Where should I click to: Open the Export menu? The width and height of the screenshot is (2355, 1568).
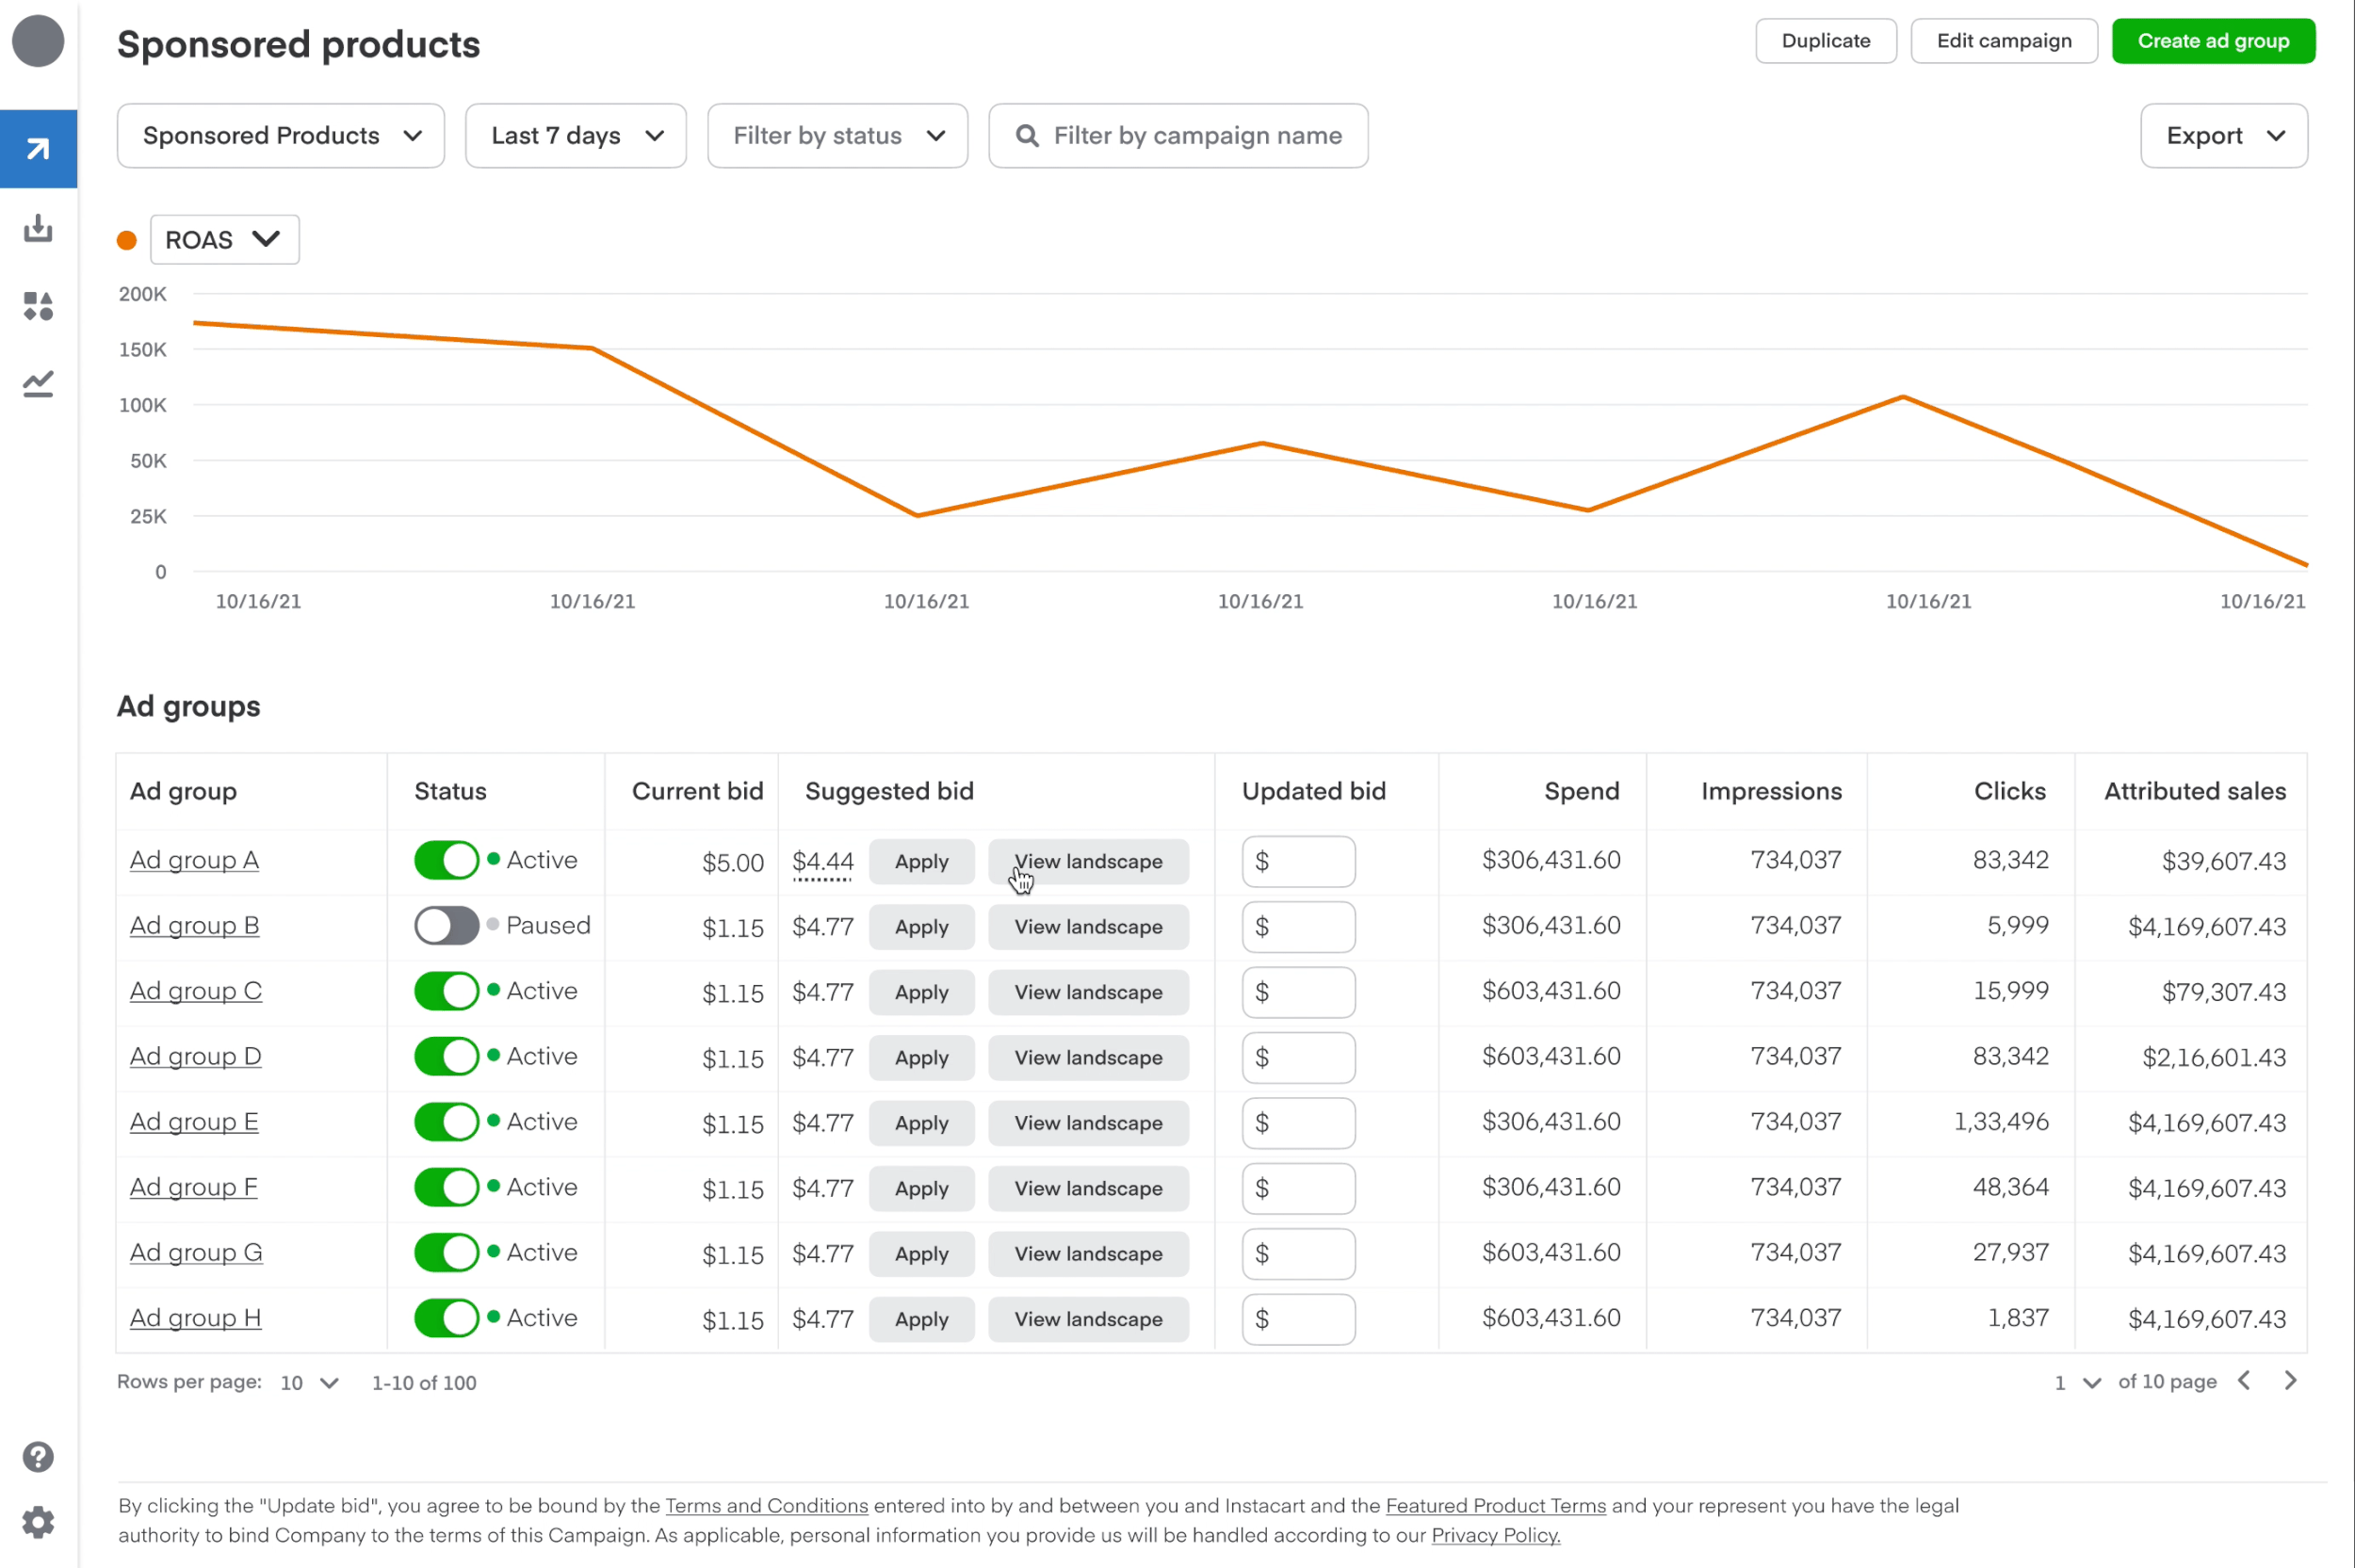coord(2223,136)
